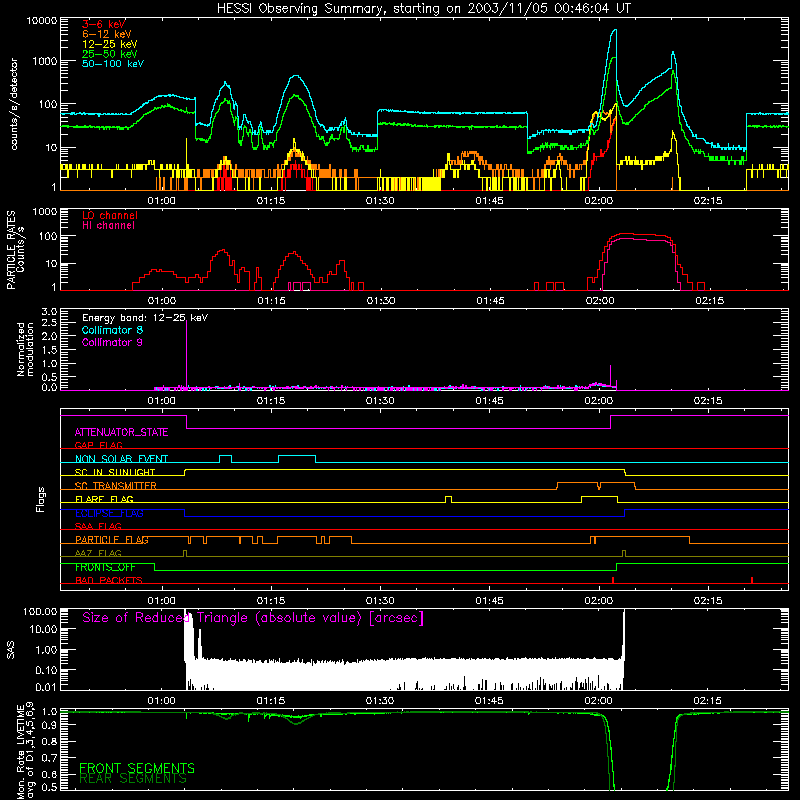The width and height of the screenshot is (800, 800).
Task: Click the 0.9 tick on livetime axis
Action: click(51, 723)
